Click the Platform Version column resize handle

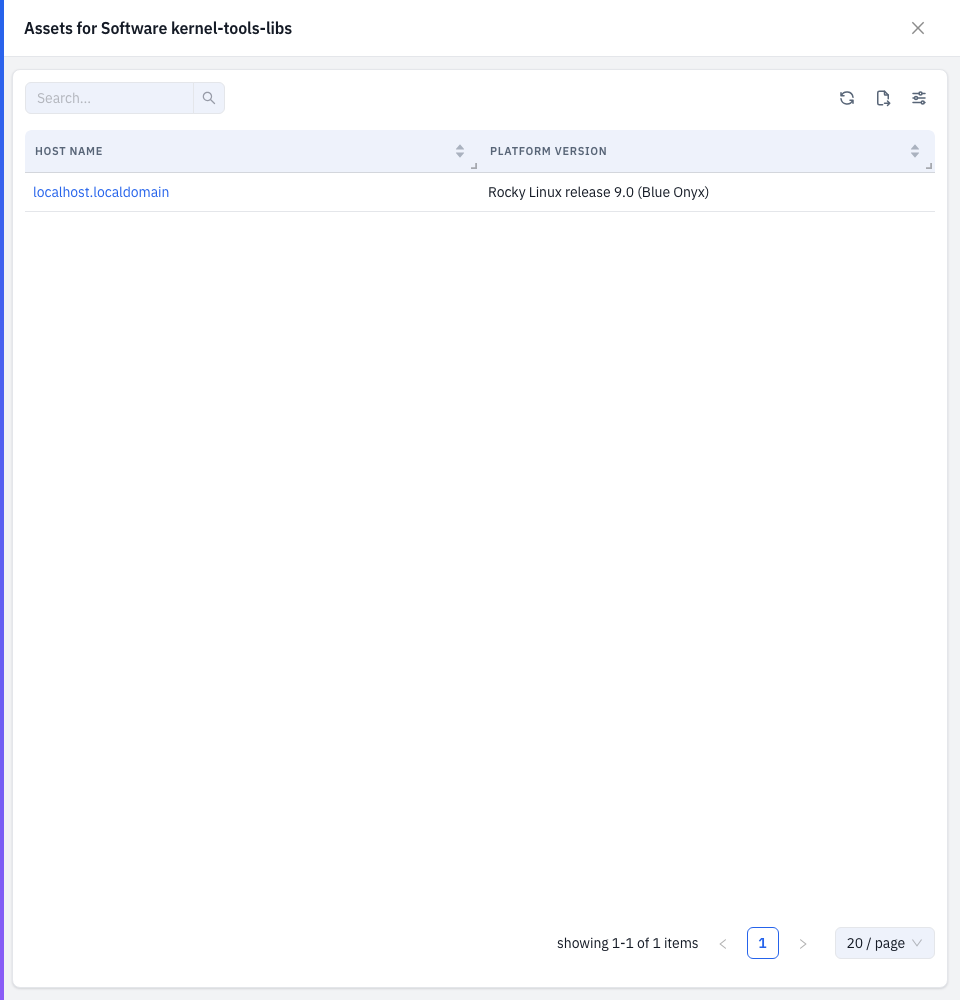(929, 166)
